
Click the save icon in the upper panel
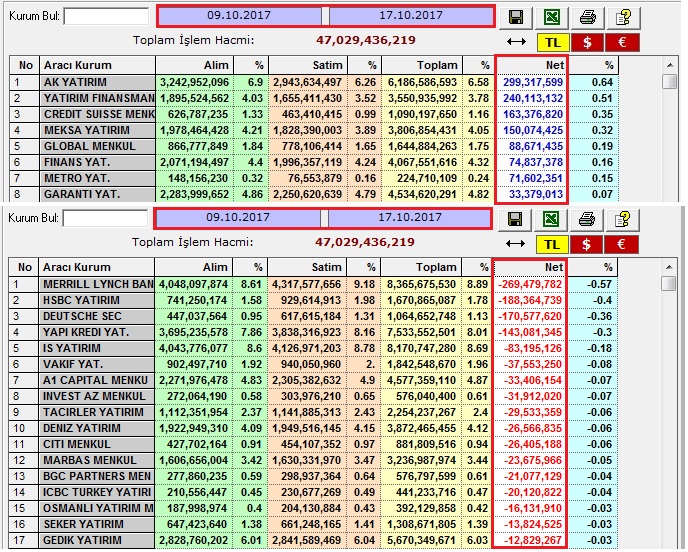click(516, 18)
